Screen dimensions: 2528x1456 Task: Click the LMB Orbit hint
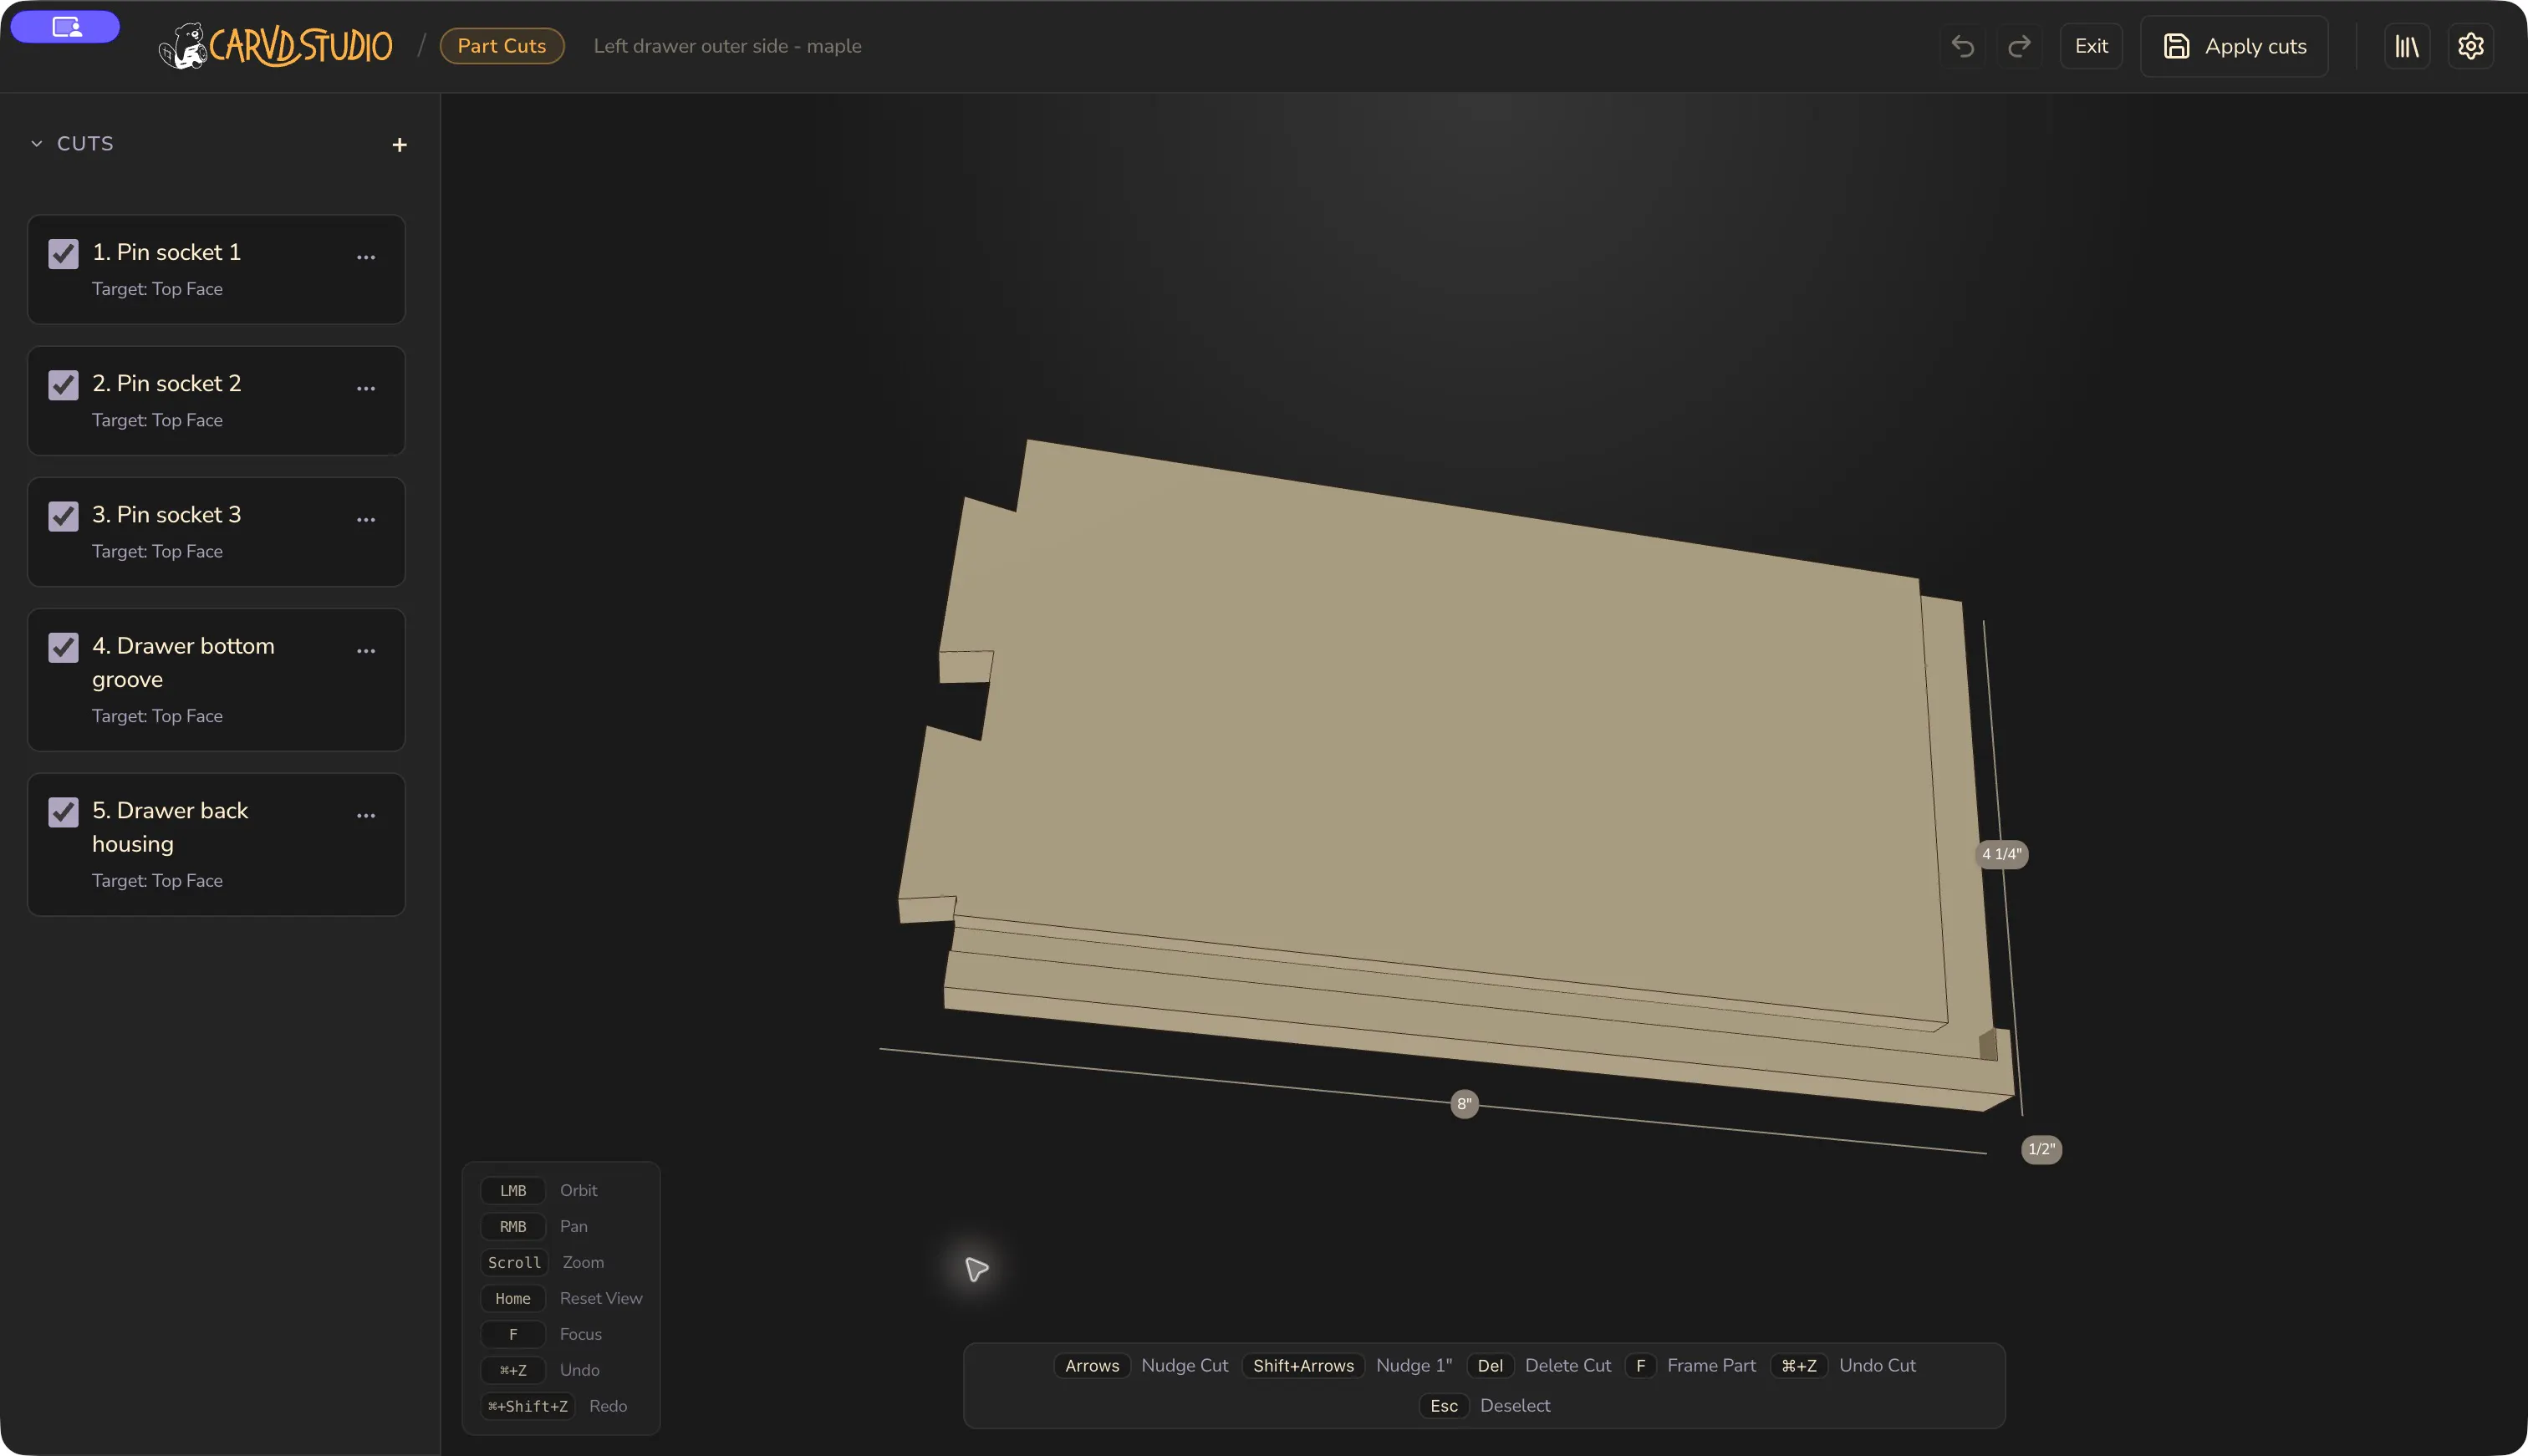coord(513,1190)
